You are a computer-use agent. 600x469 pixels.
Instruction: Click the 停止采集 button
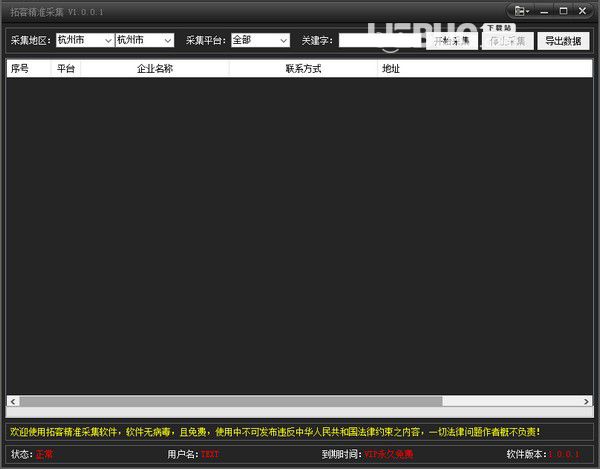[x=507, y=41]
